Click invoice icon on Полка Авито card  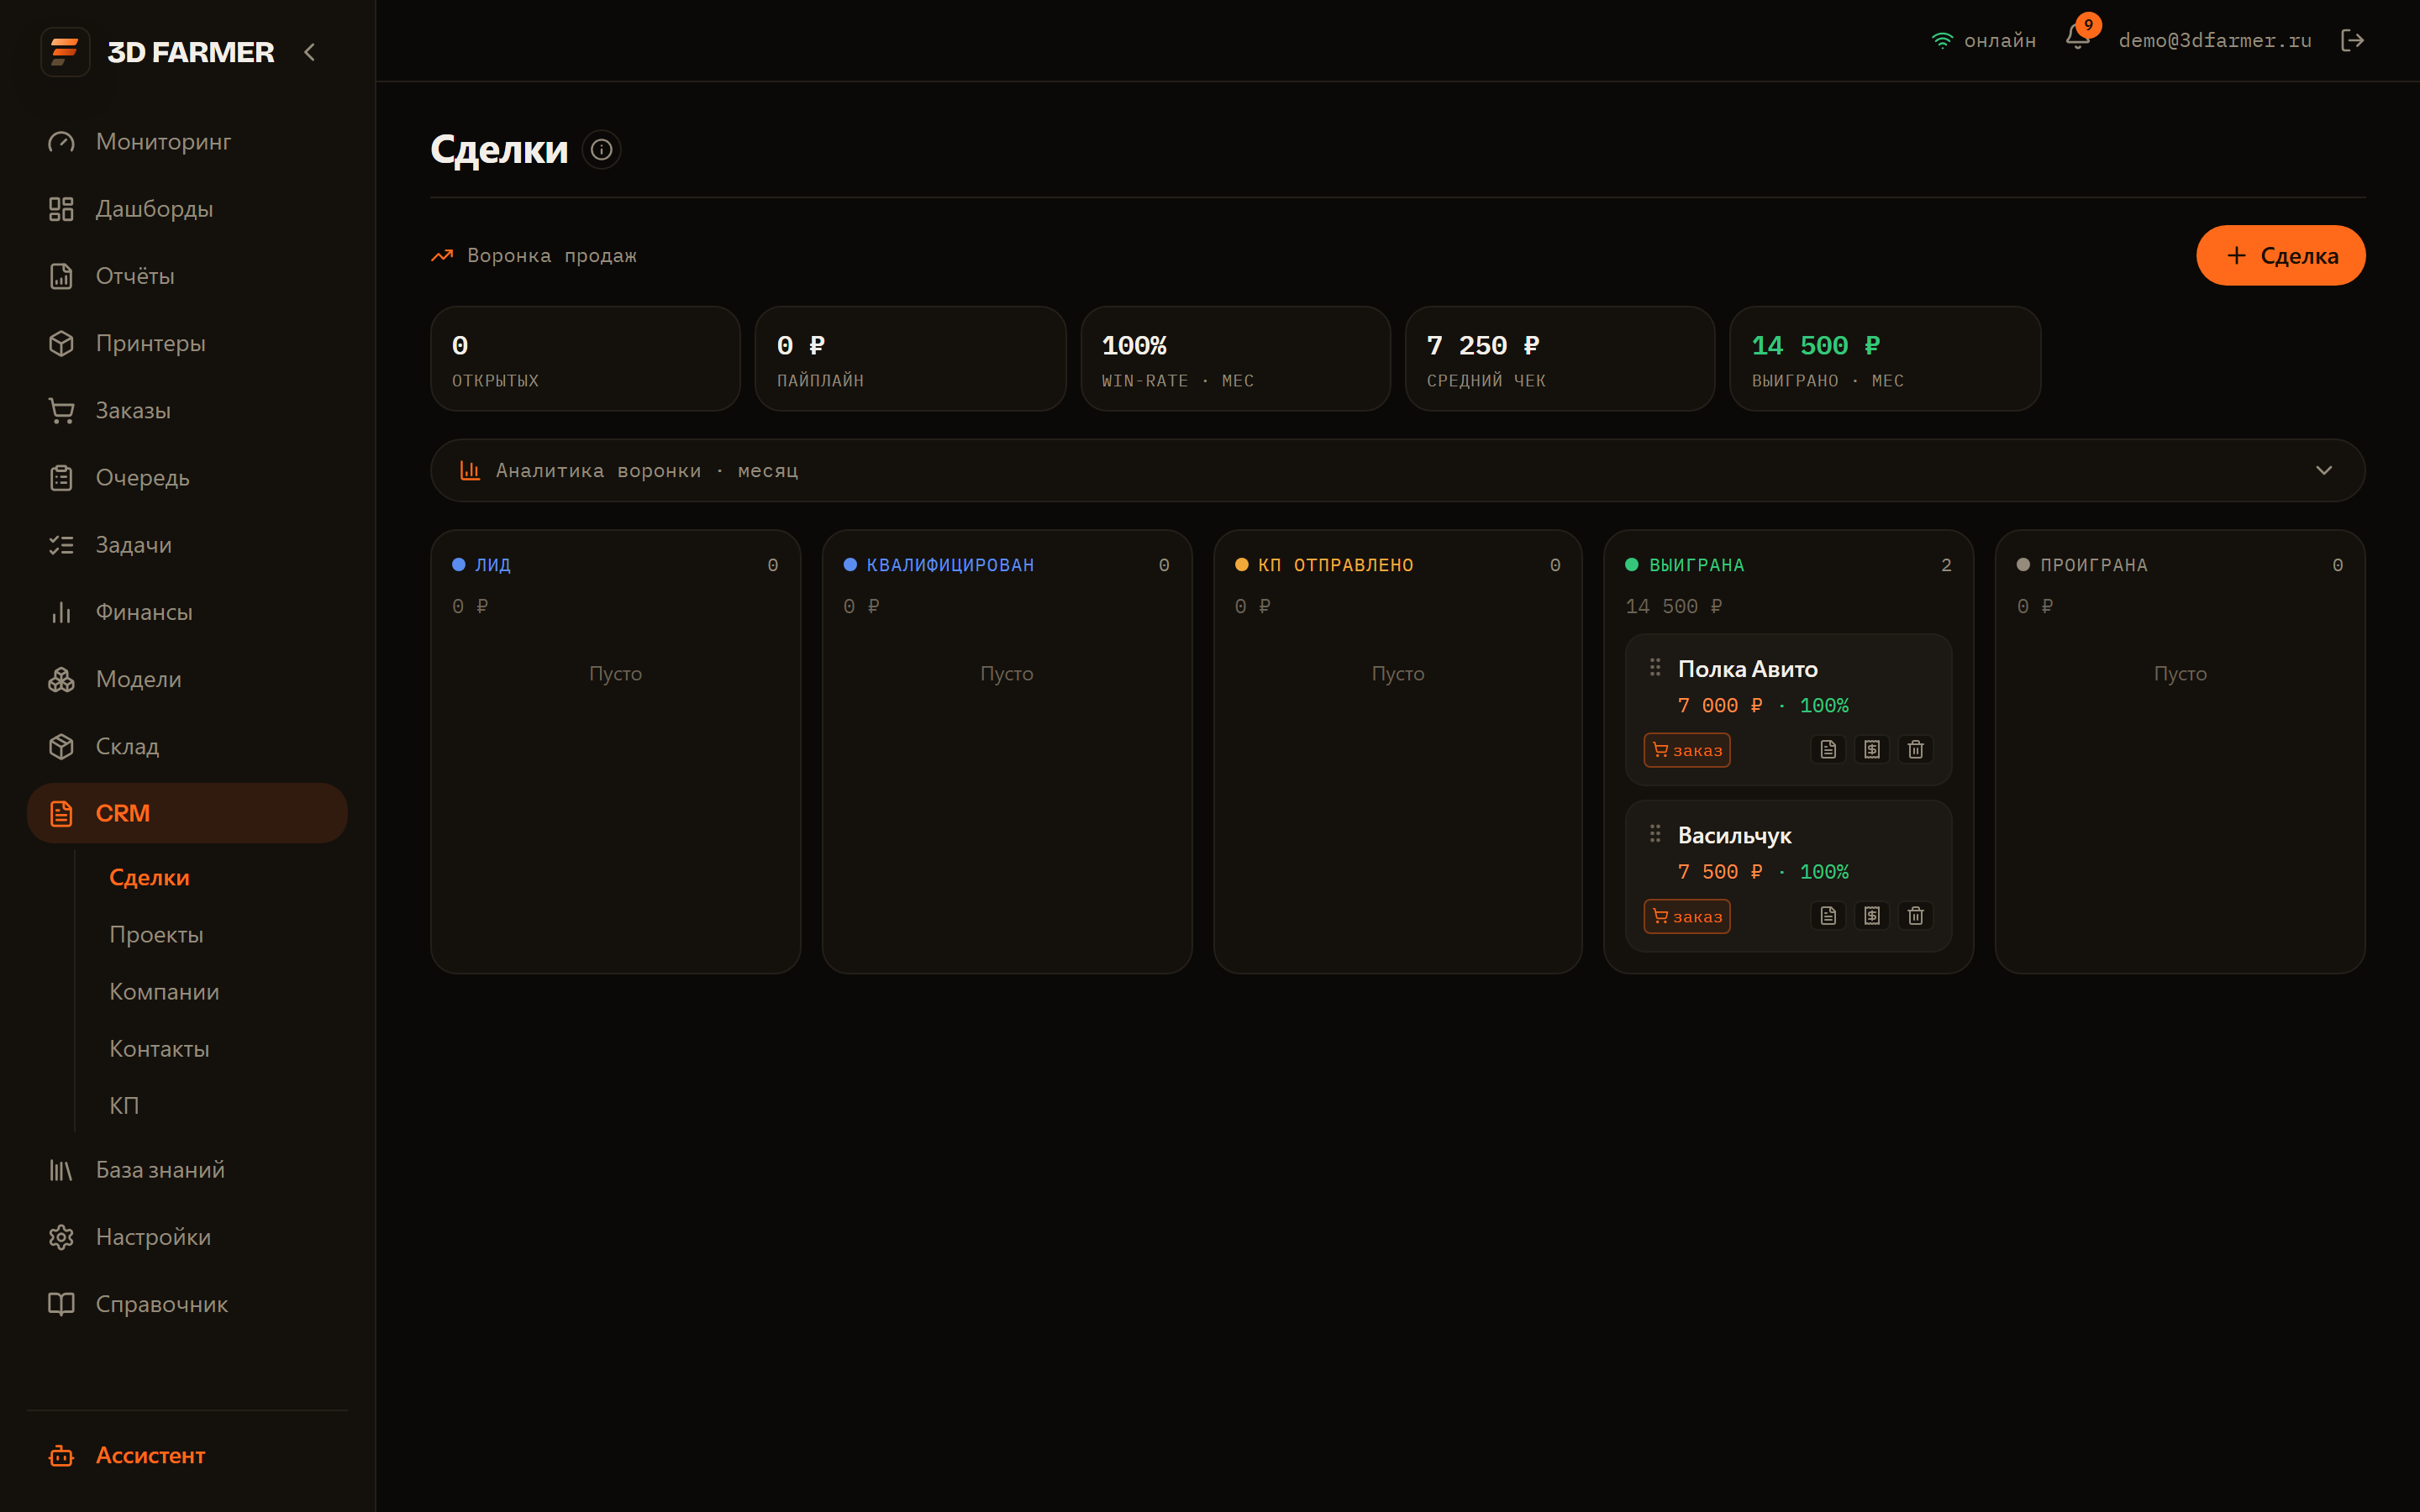1871,749
